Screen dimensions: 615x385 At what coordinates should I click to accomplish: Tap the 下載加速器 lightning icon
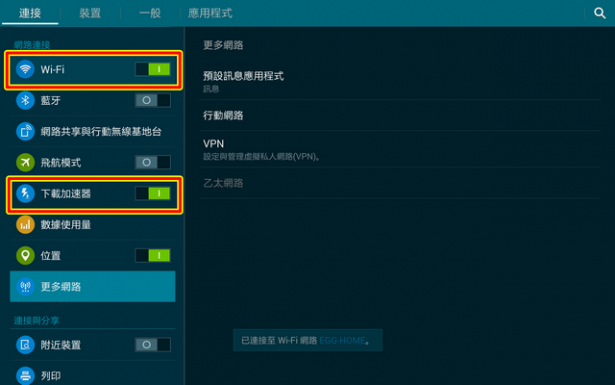click(25, 193)
